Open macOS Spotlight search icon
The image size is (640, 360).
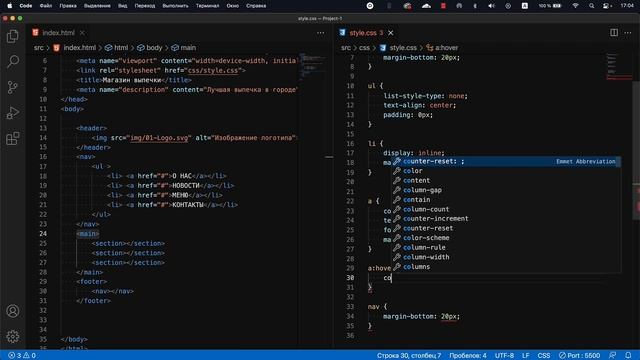[x=591, y=6]
